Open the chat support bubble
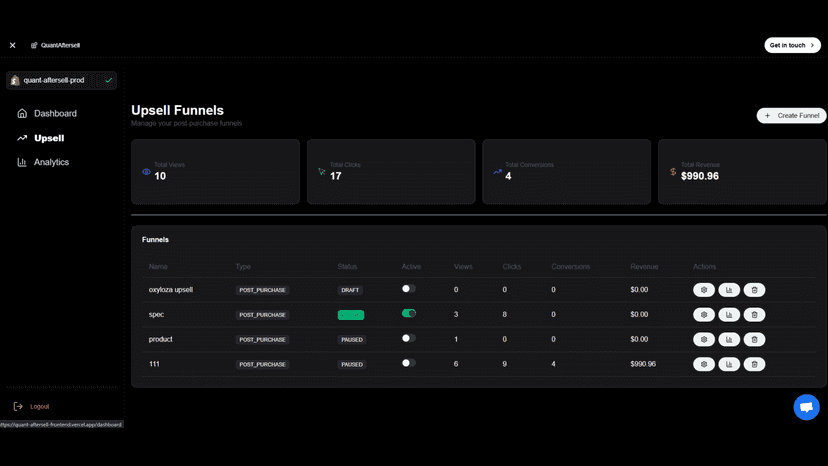The width and height of the screenshot is (828, 466). (806, 407)
